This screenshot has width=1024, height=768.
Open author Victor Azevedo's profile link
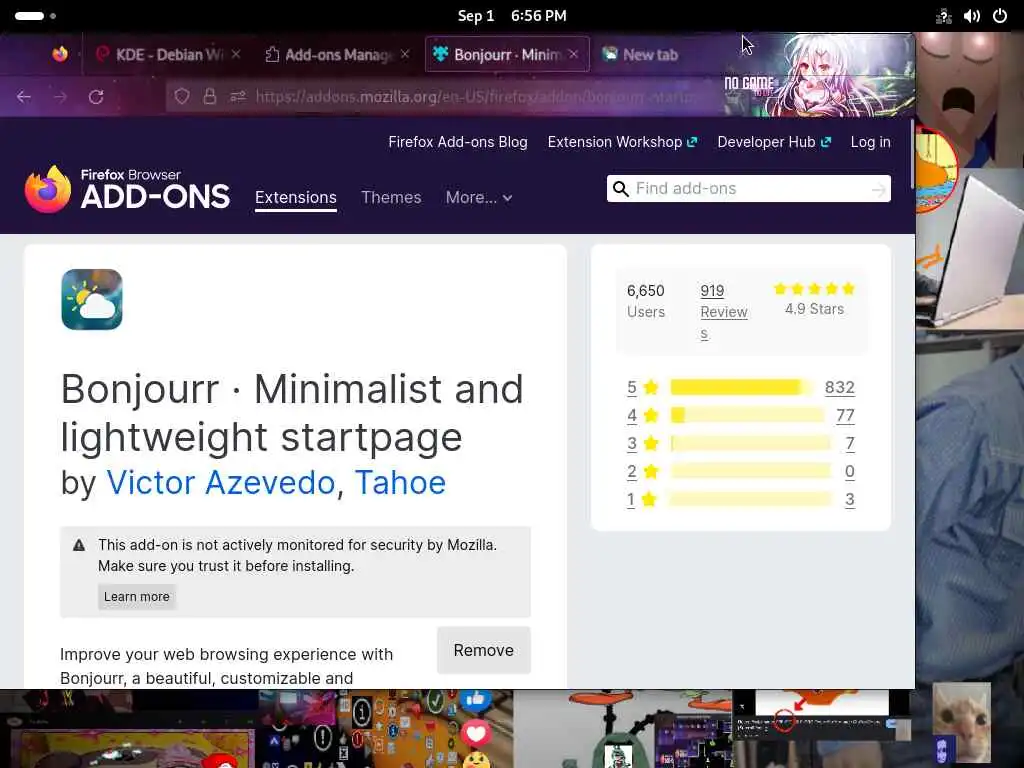221,483
